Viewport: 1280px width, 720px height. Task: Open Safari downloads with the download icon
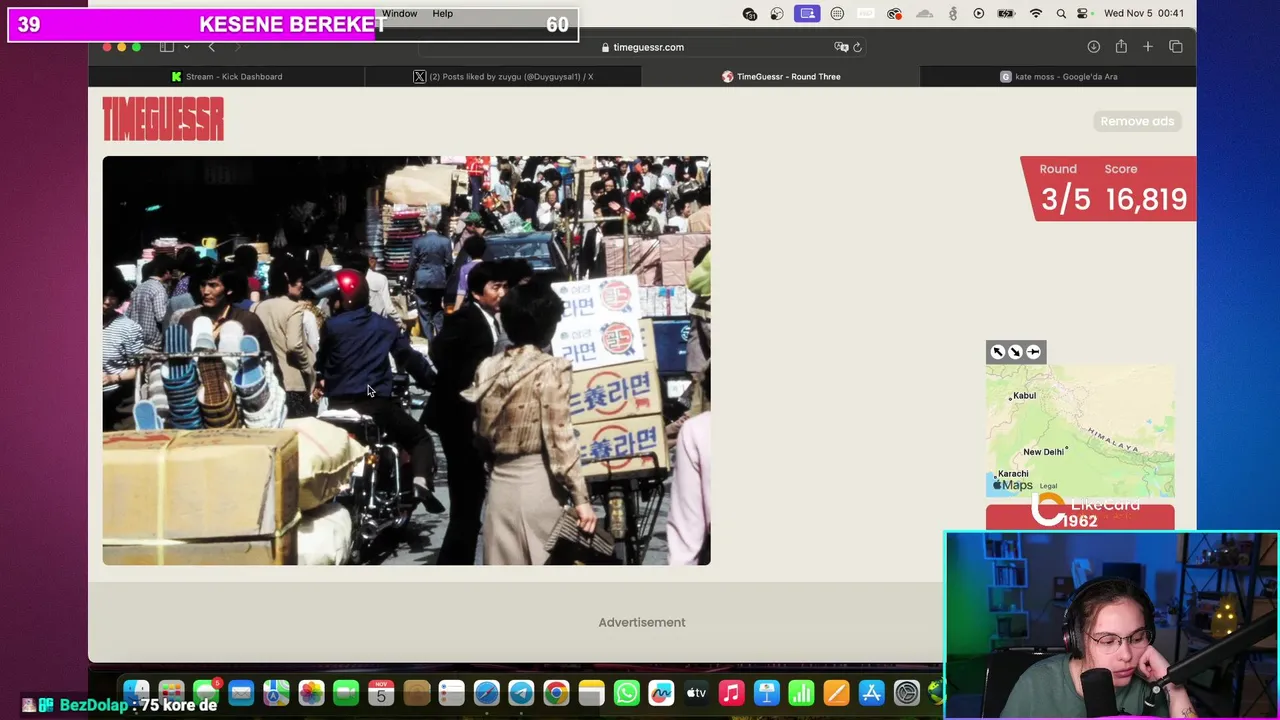click(x=1094, y=47)
